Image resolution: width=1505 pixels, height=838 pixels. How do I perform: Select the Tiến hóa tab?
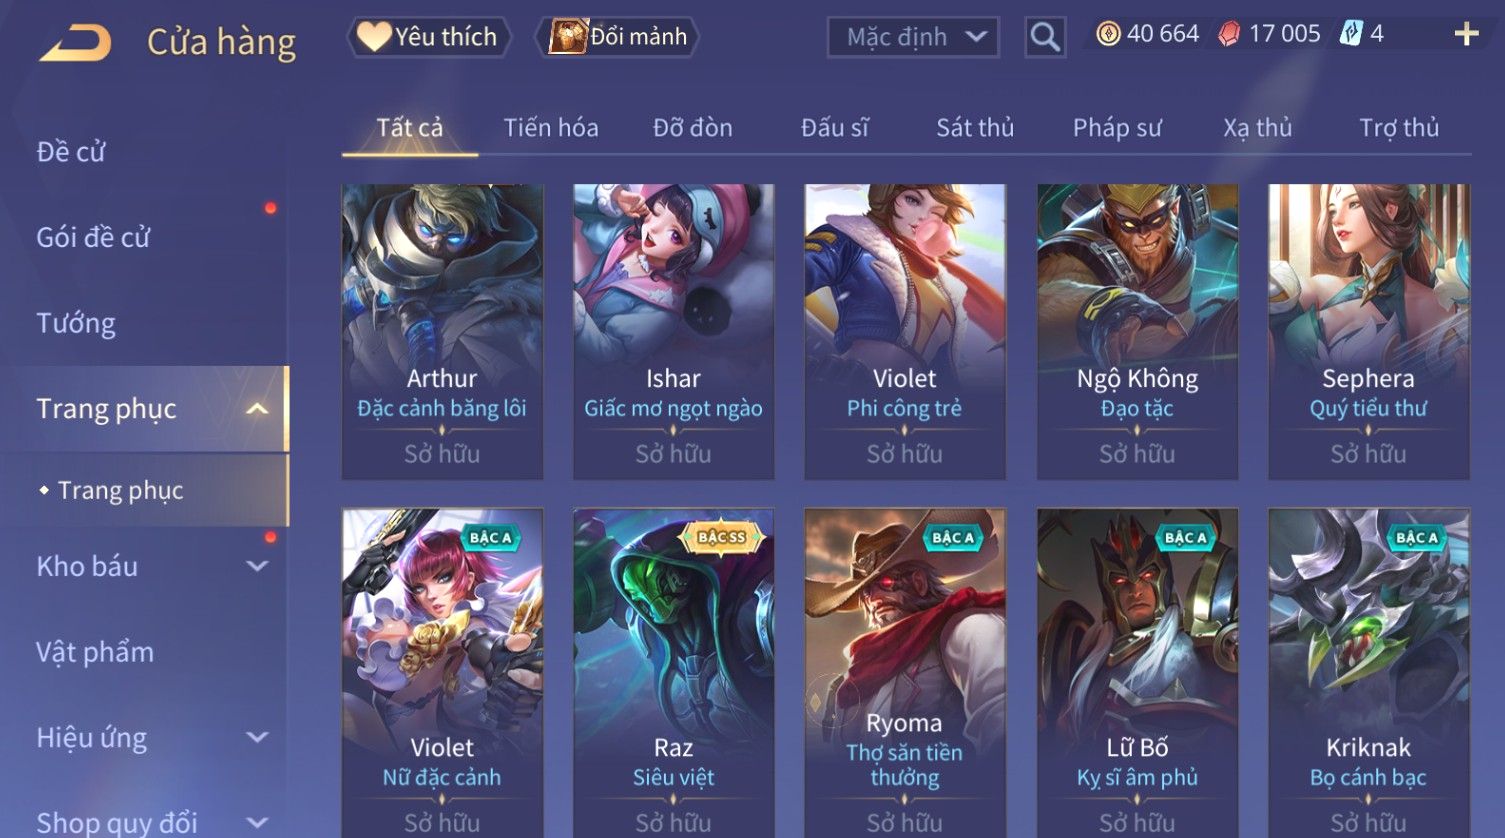point(551,128)
